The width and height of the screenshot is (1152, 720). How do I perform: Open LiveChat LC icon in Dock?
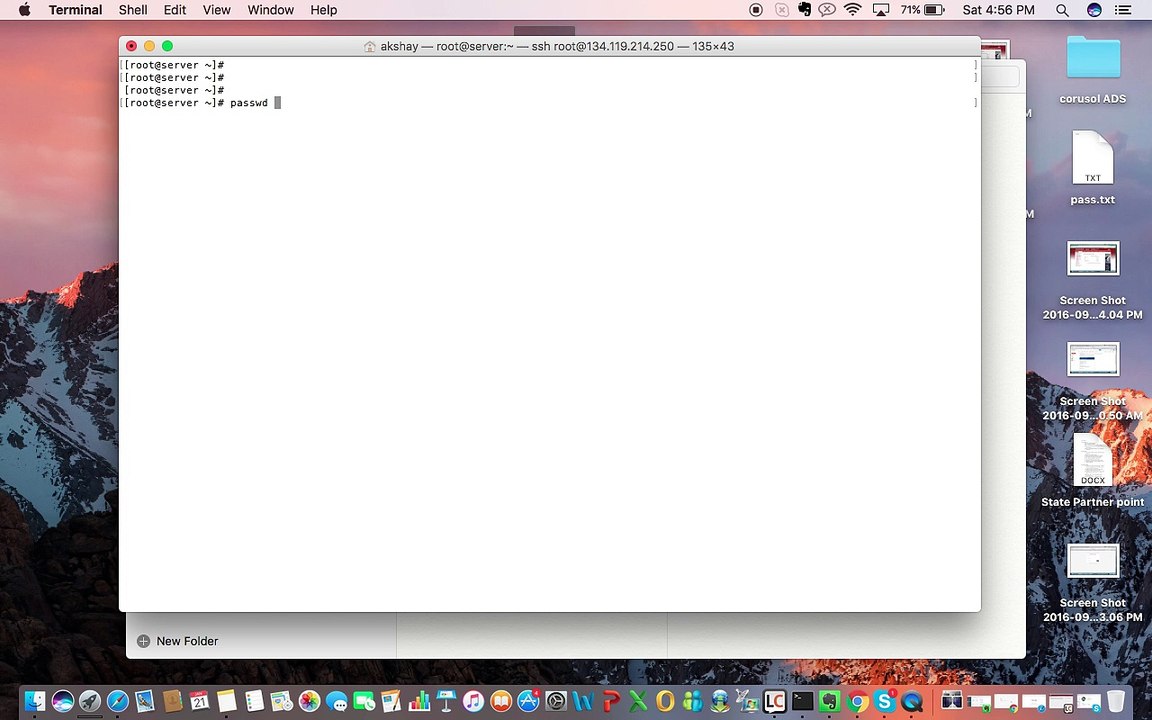click(x=774, y=701)
